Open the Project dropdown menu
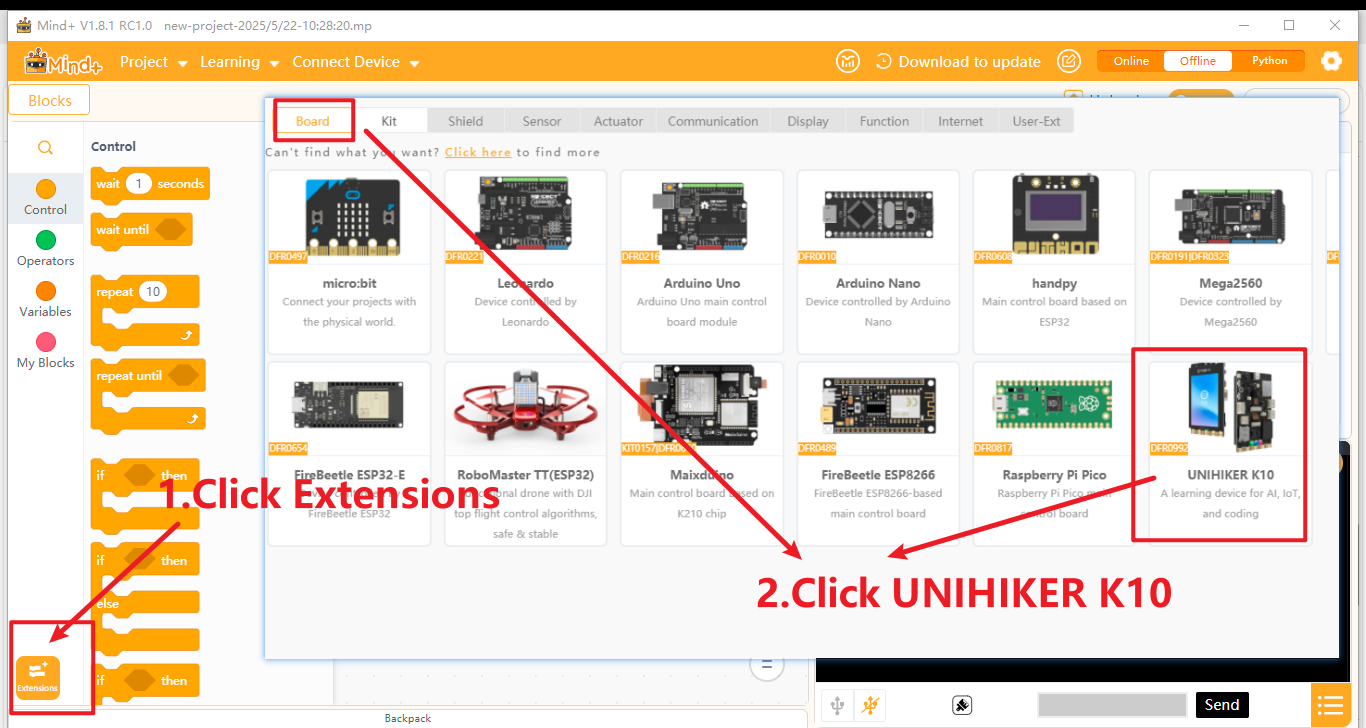1366x728 pixels. point(154,62)
